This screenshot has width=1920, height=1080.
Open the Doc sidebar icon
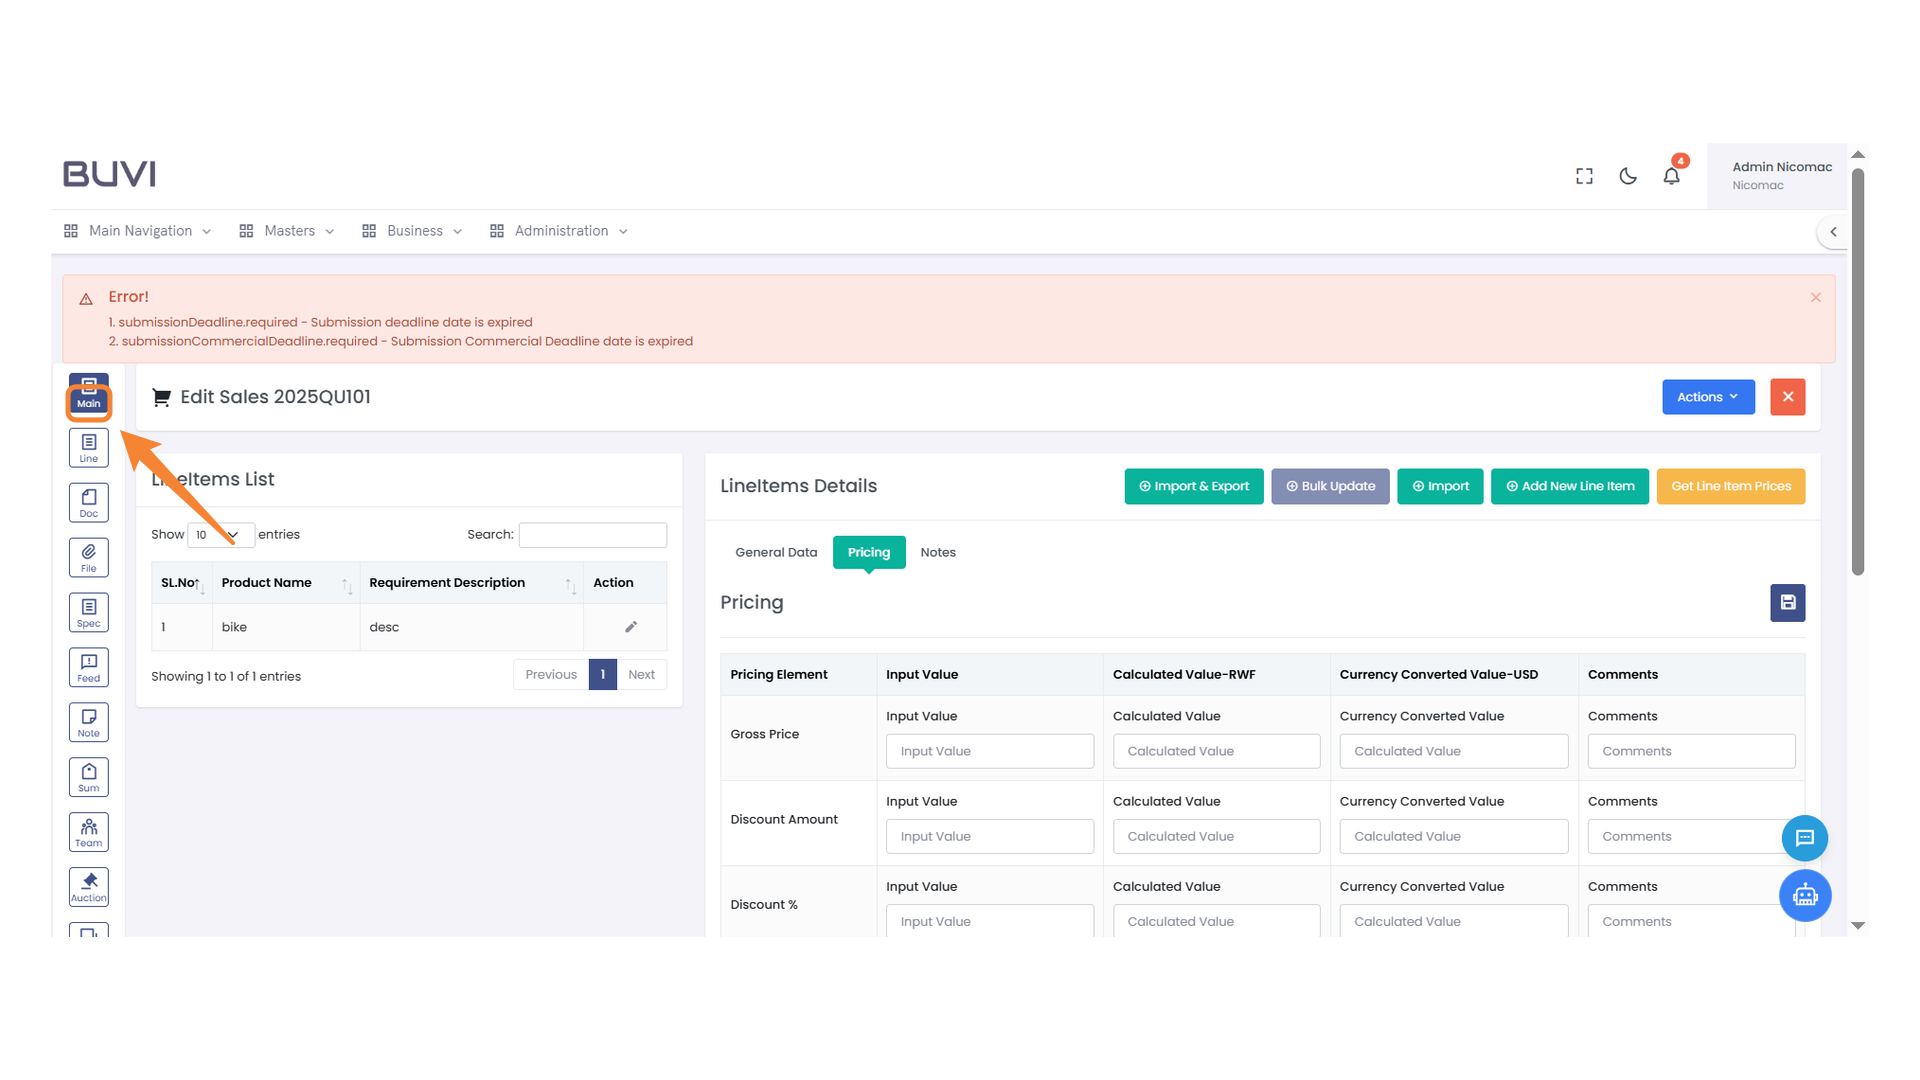pyautogui.click(x=89, y=503)
